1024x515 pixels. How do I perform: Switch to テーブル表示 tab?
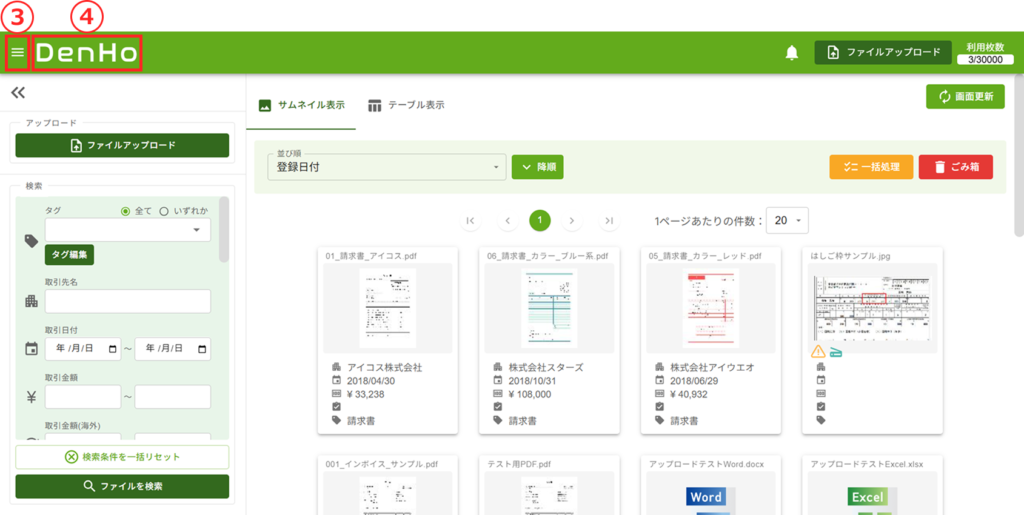[x=406, y=105]
